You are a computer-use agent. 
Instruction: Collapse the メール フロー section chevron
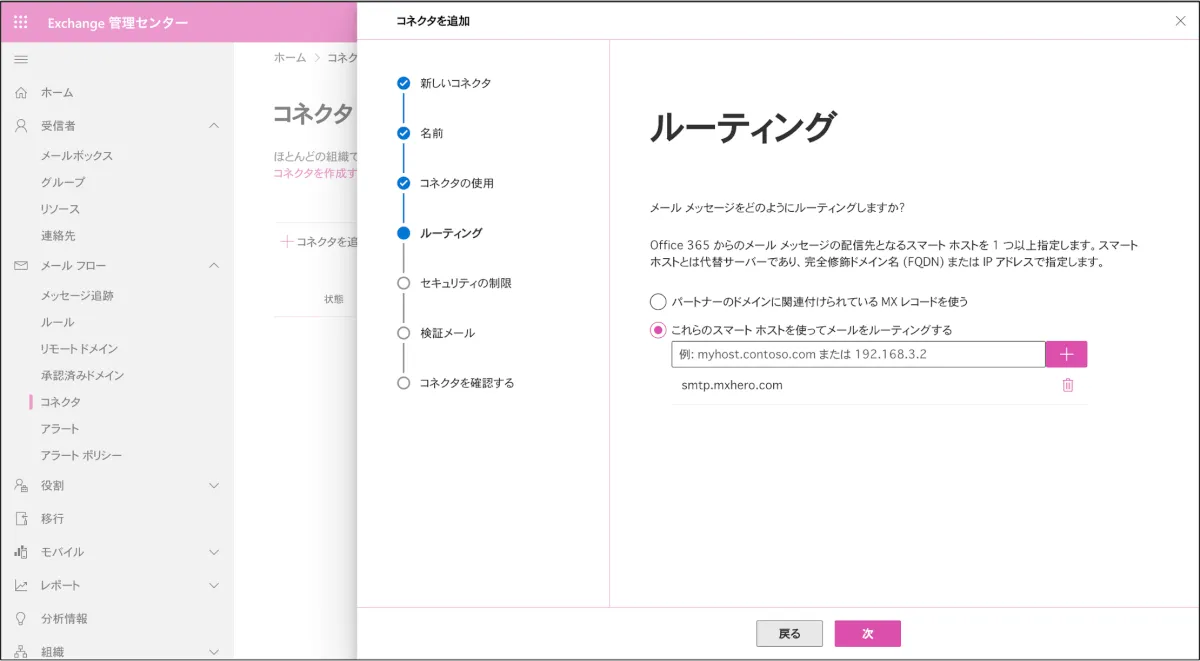[213, 266]
